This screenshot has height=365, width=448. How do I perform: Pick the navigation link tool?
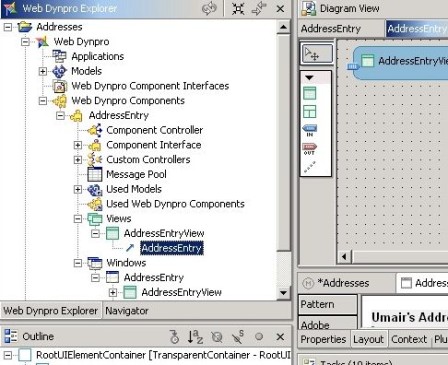tap(309, 167)
